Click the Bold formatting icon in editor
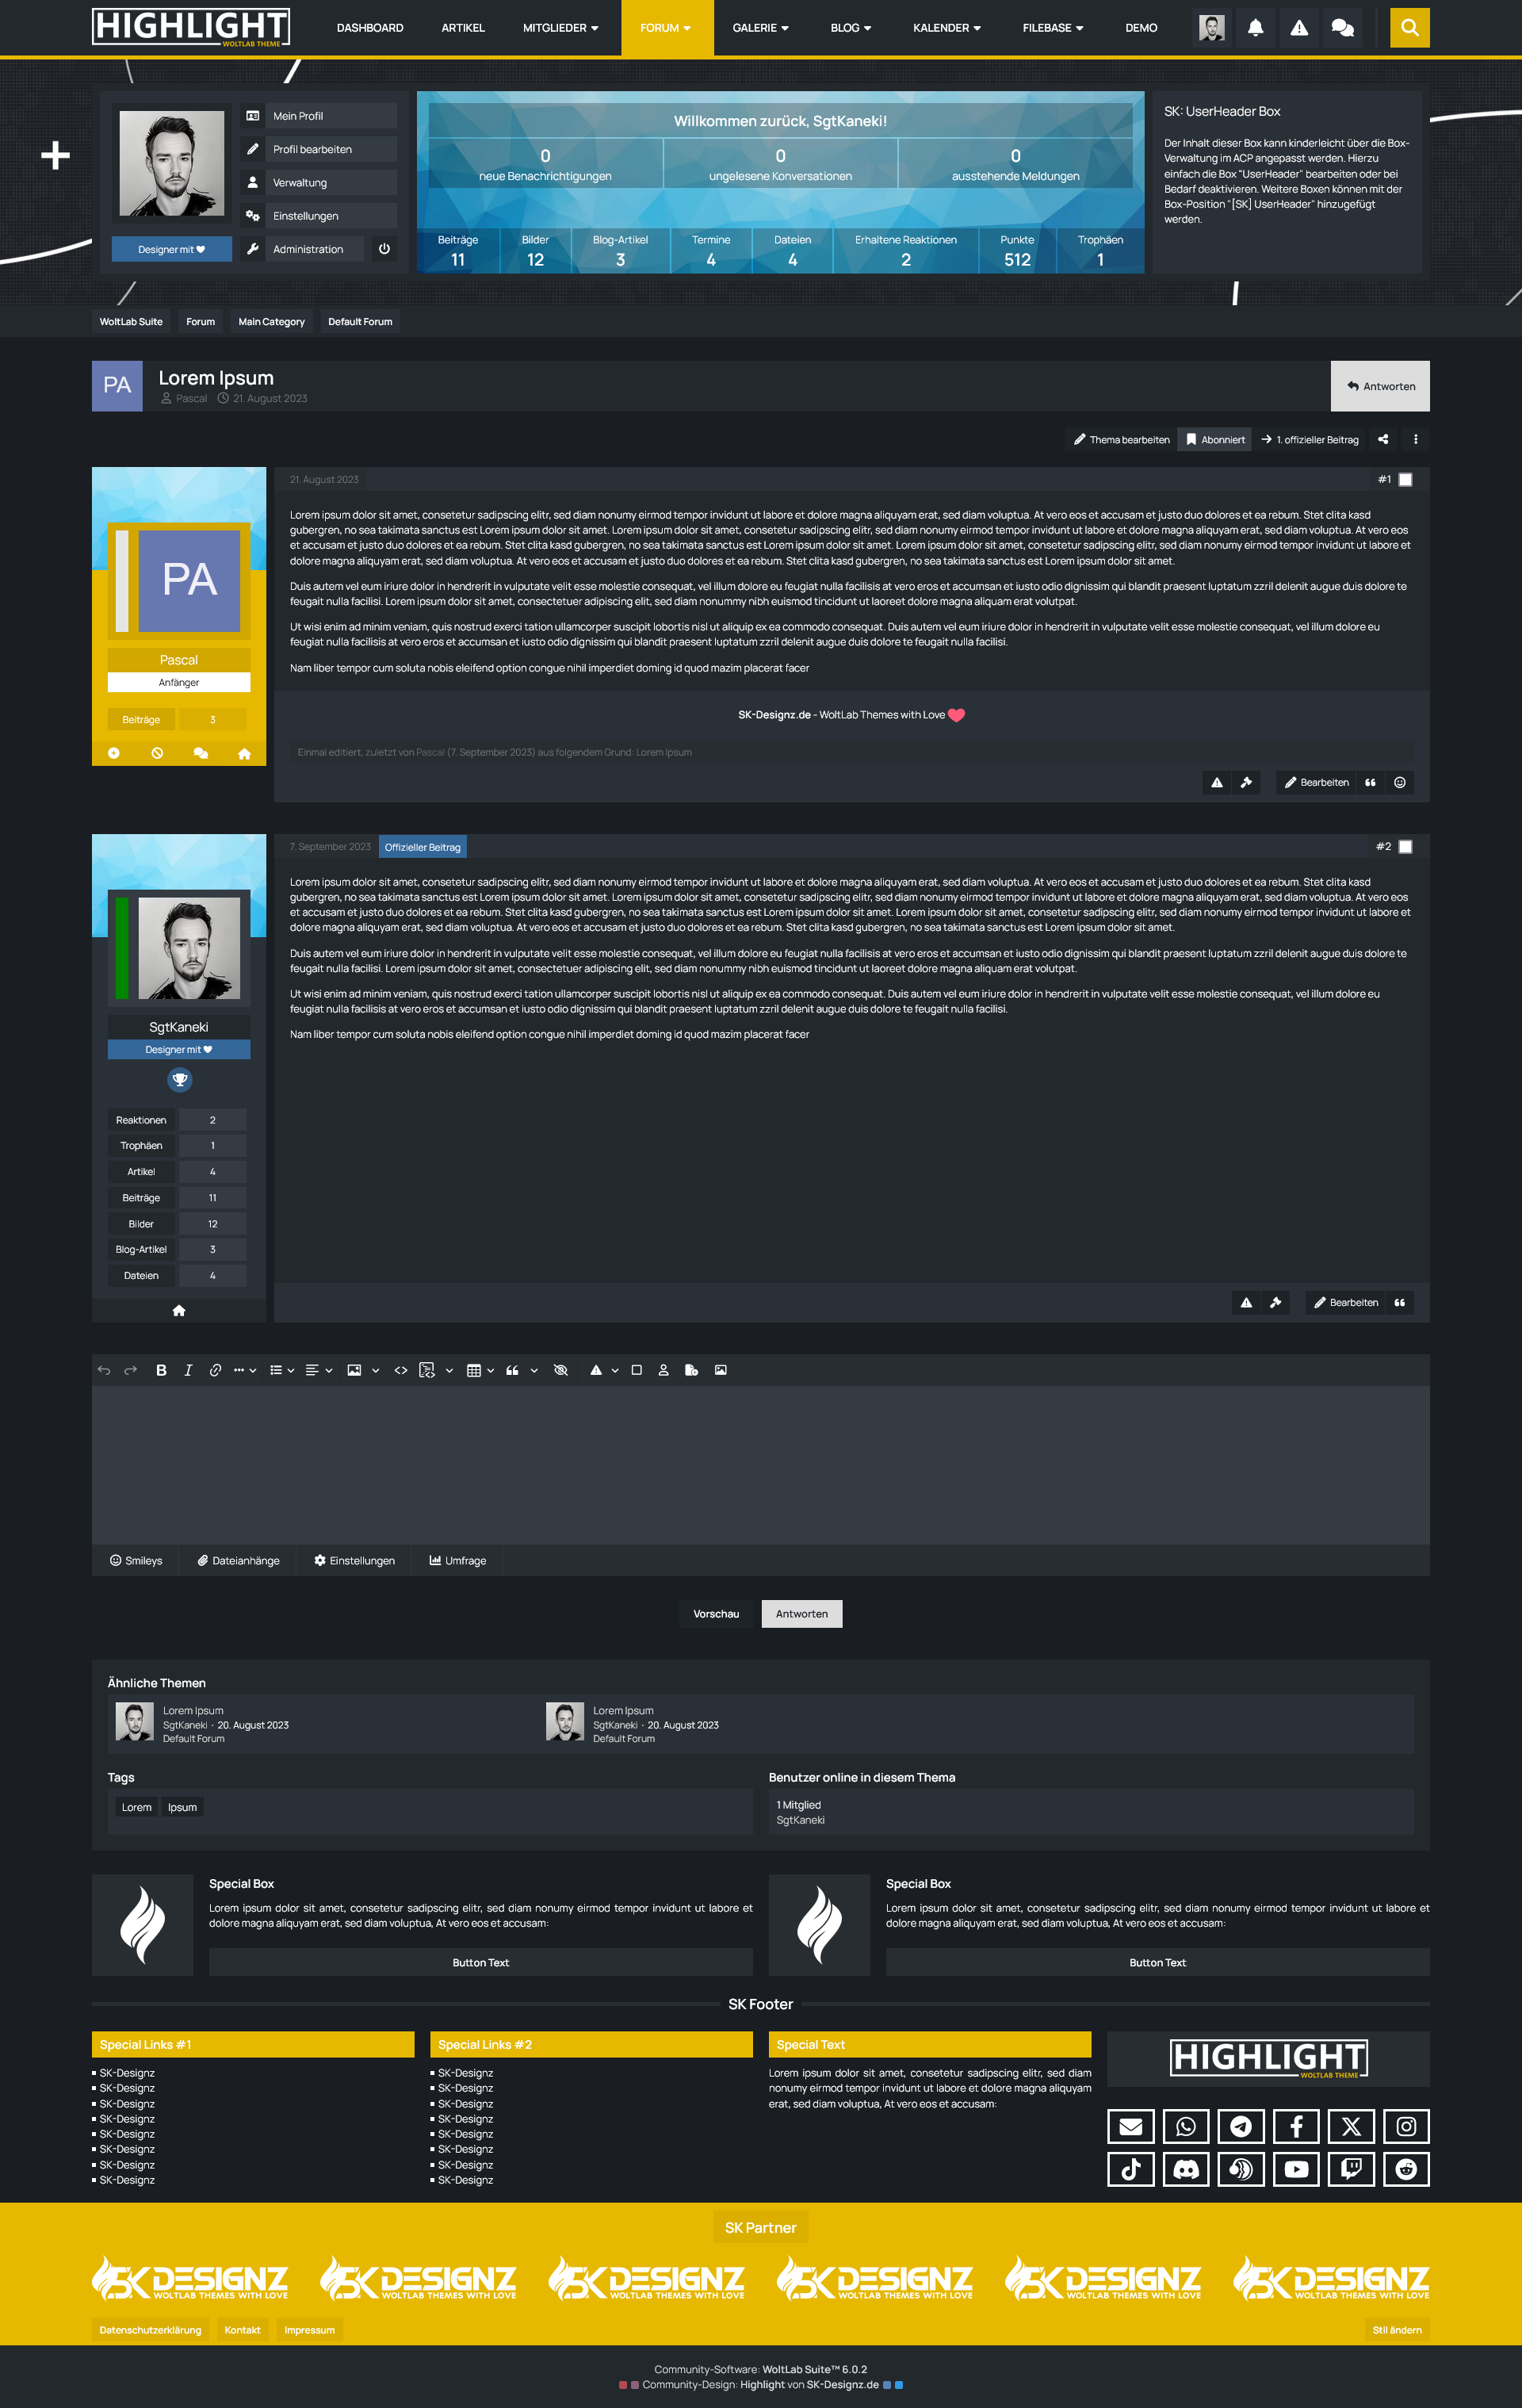The image size is (1522, 2408). click(161, 1370)
